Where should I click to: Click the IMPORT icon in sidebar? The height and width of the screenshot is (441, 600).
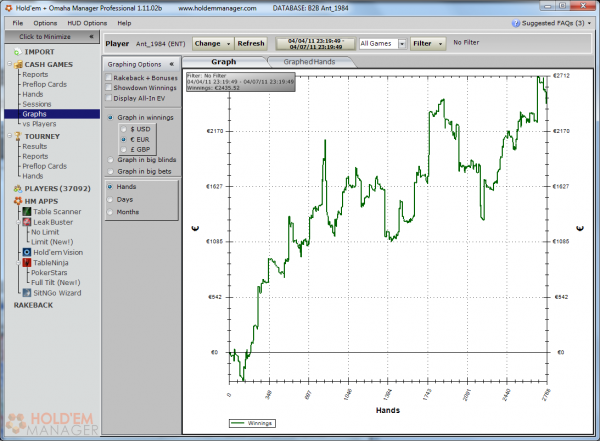coord(18,52)
